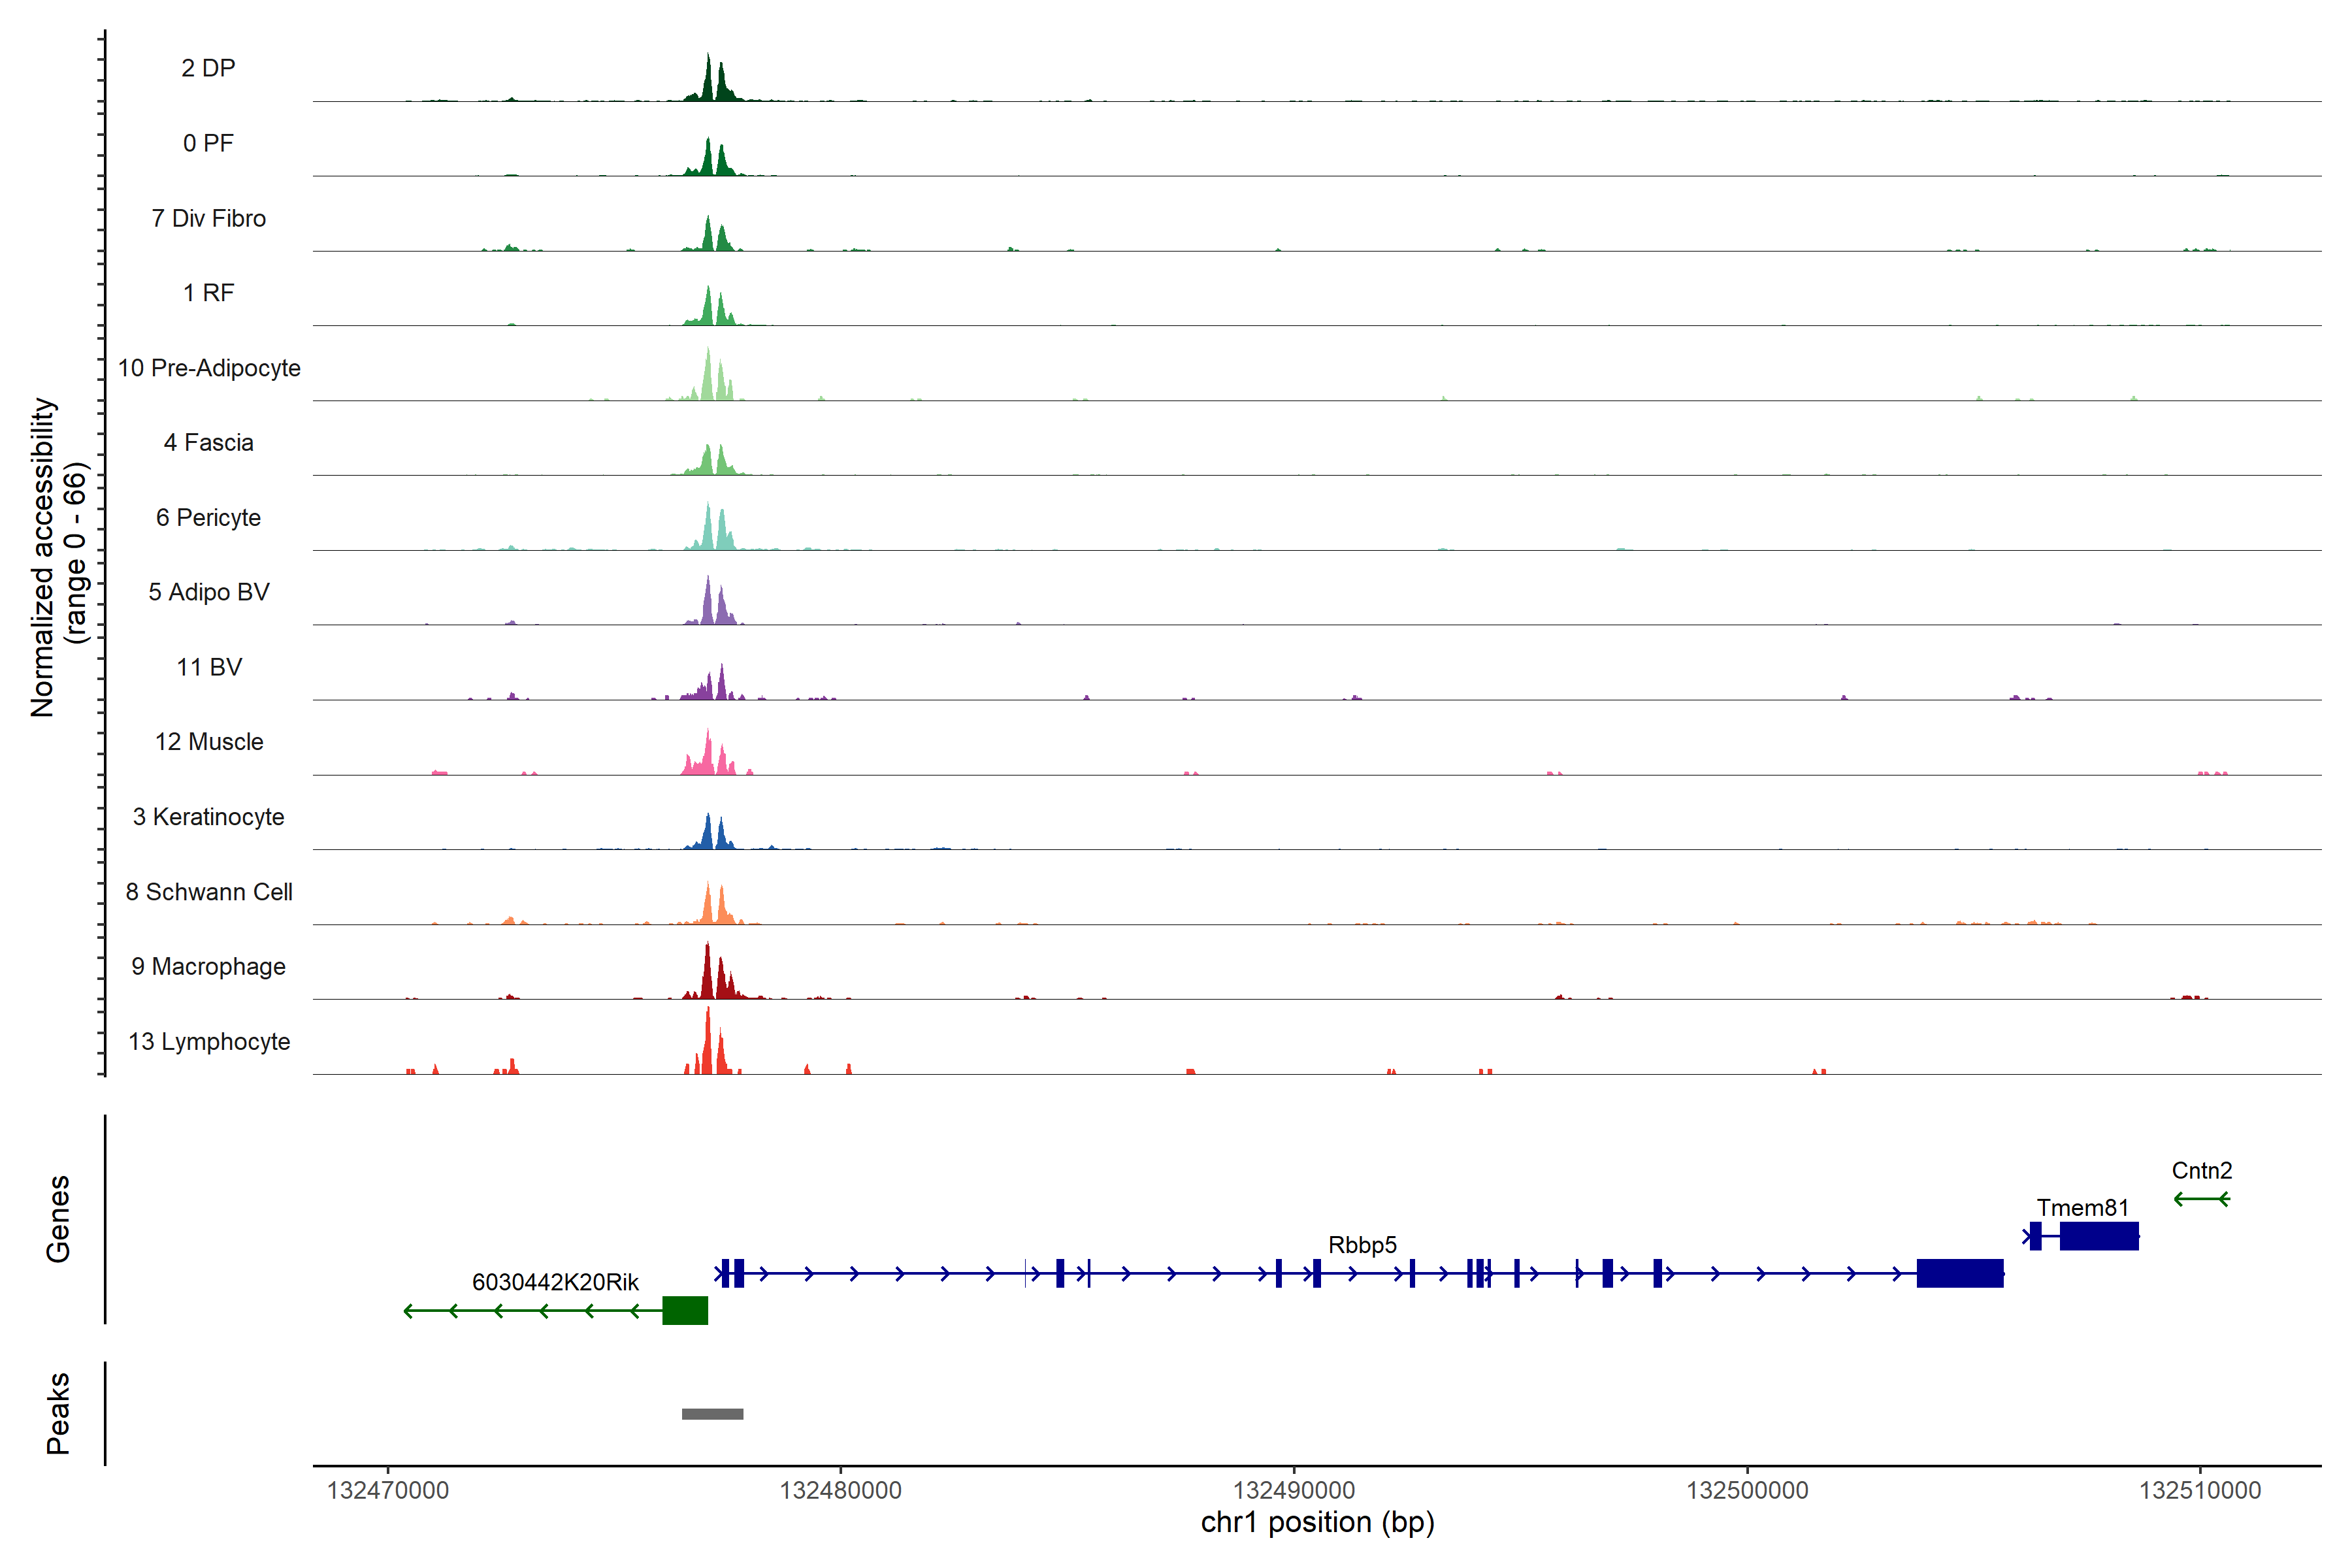Click the large Rbbp5 last exon block
Screen dimensions: 2352x1568
click(x=1959, y=1273)
